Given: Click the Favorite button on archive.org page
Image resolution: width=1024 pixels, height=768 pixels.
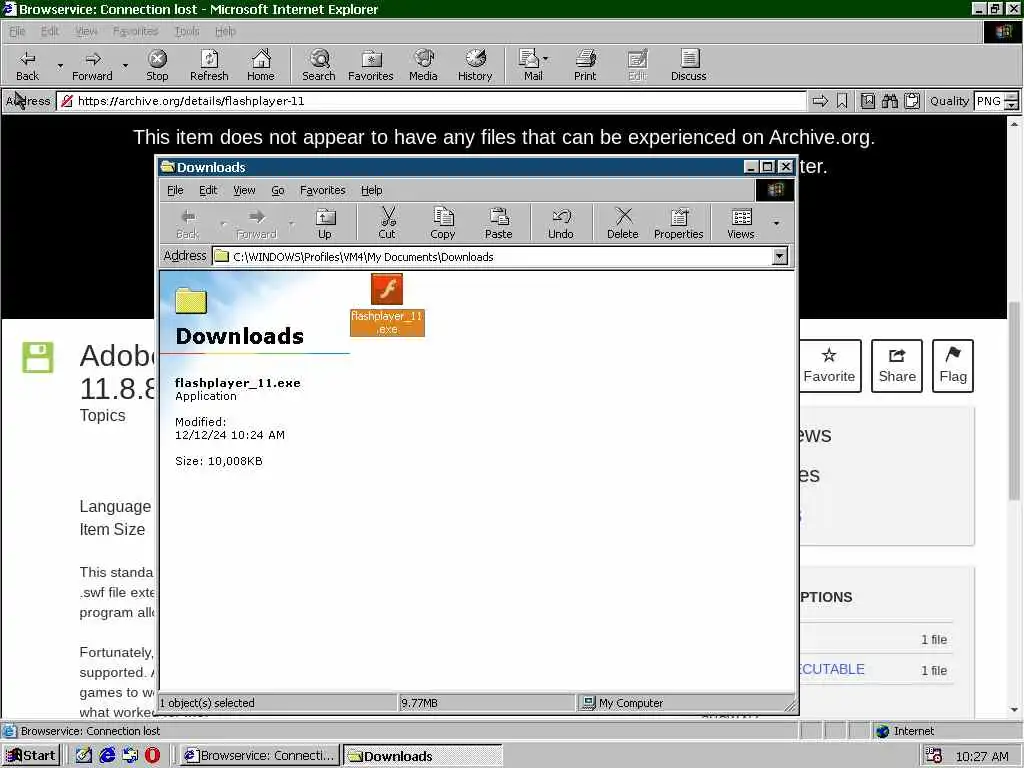Looking at the screenshot, I should pyautogui.click(x=829, y=366).
